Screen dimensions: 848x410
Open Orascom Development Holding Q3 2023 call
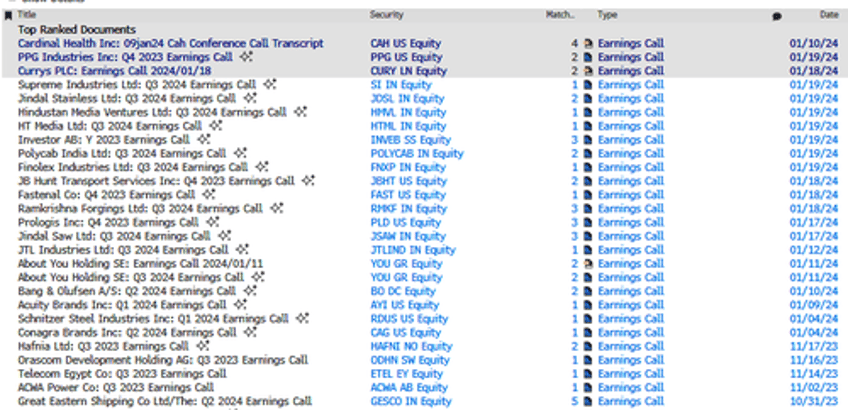(163, 360)
